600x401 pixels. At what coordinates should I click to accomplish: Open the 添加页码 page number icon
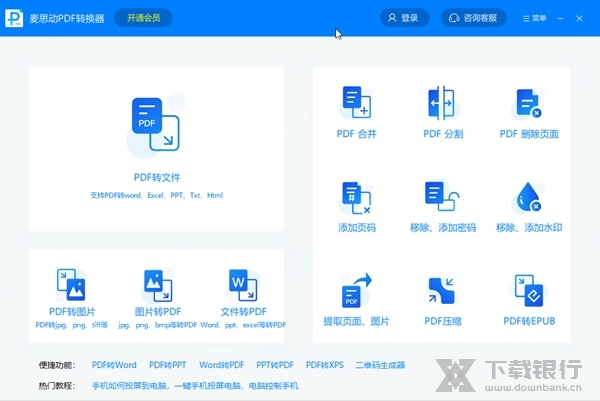click(357, 197)
